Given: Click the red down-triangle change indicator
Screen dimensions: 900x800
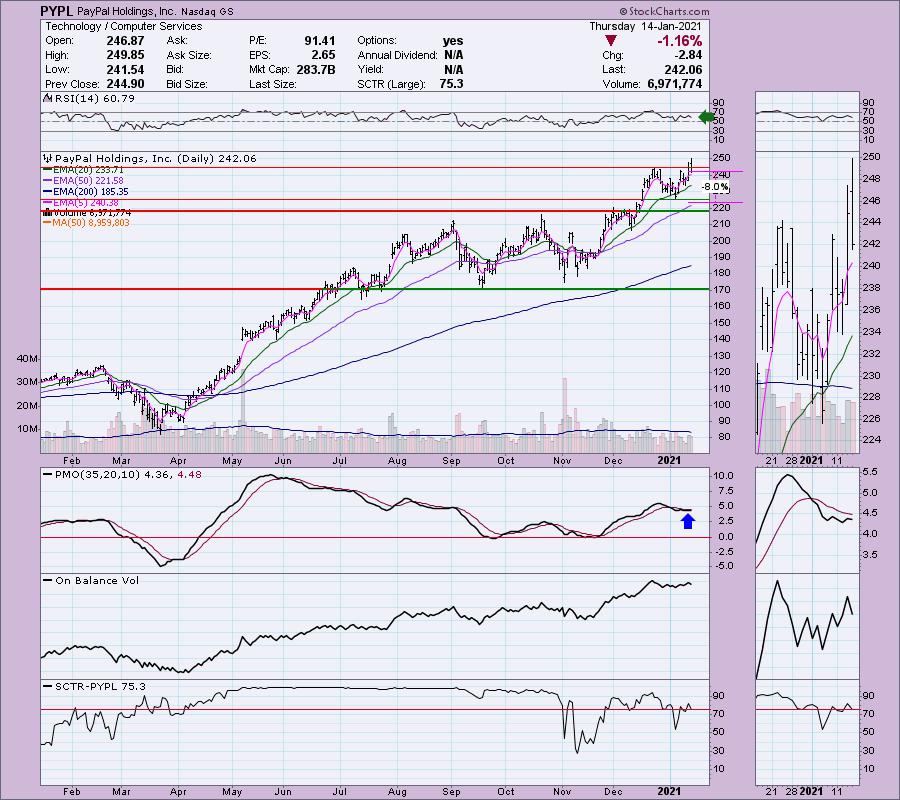Looking at the screenshot, I should (x=611, y=41).
